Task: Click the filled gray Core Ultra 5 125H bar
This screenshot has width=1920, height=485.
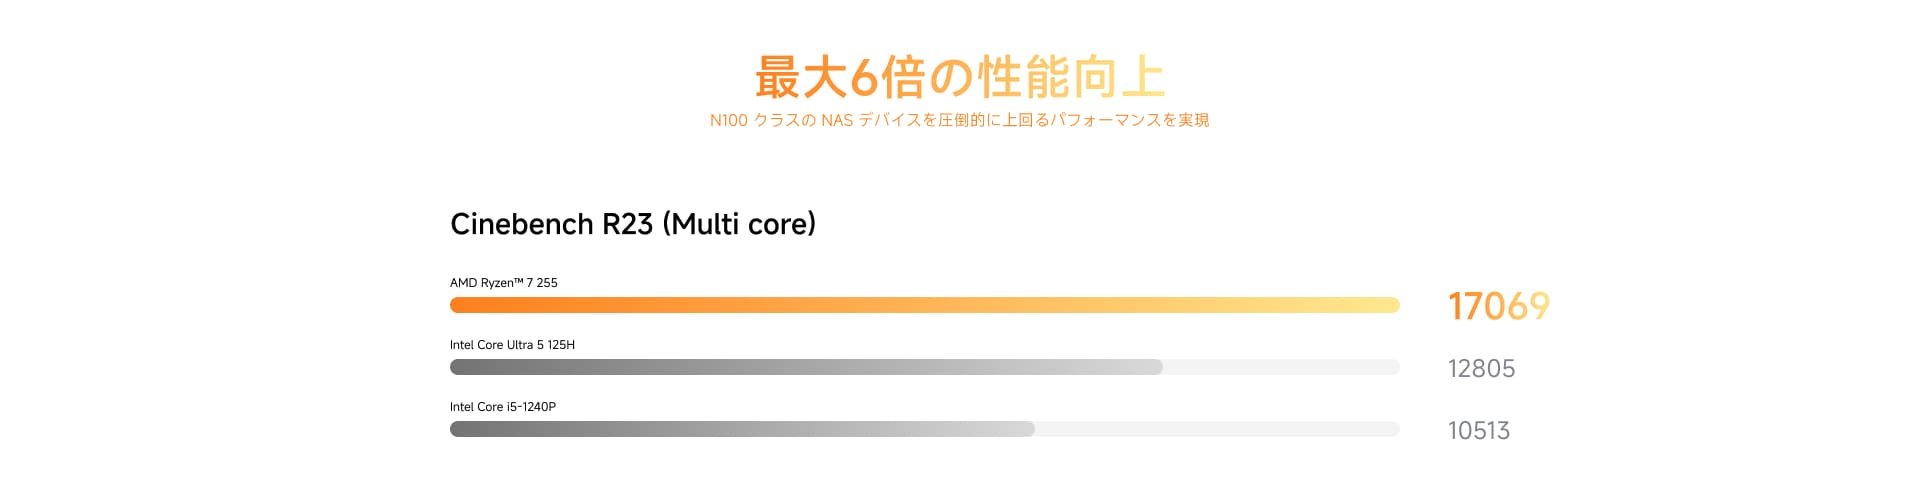Action: click(x=806, y=367)
